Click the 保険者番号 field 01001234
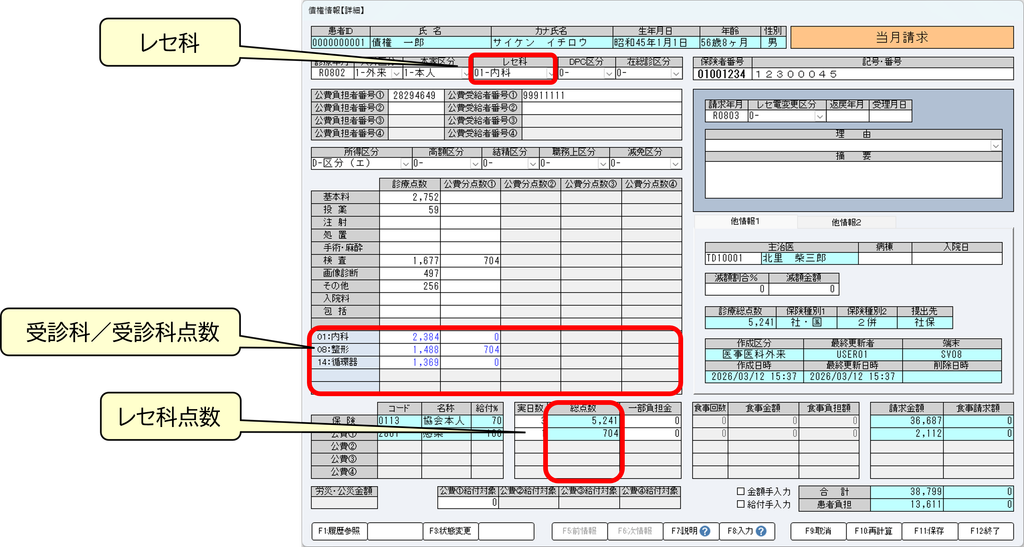This screenshot has width=1024, height=547. click(722, 74)
